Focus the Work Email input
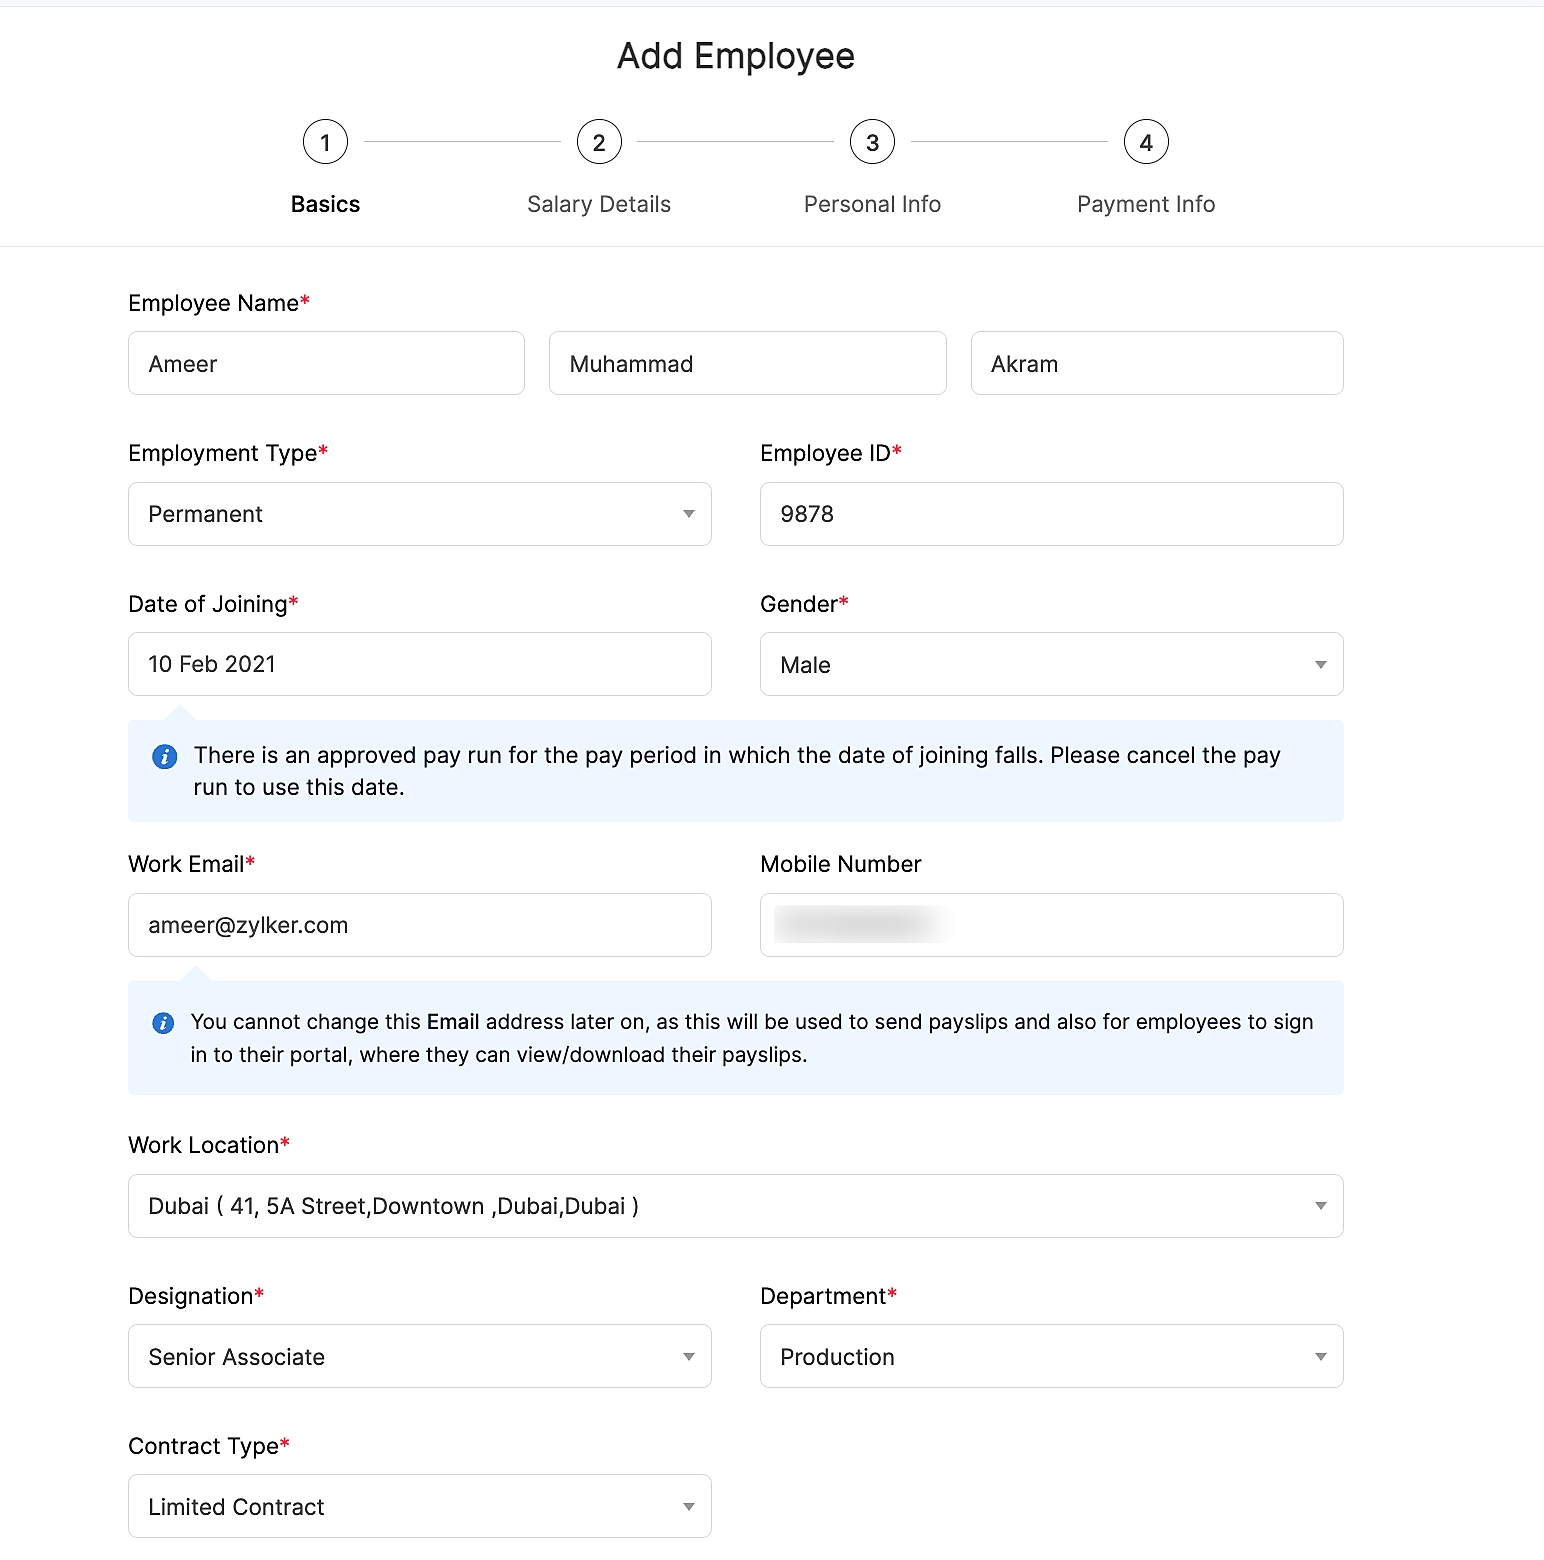1544x1560 pixels. click(420, 926)
